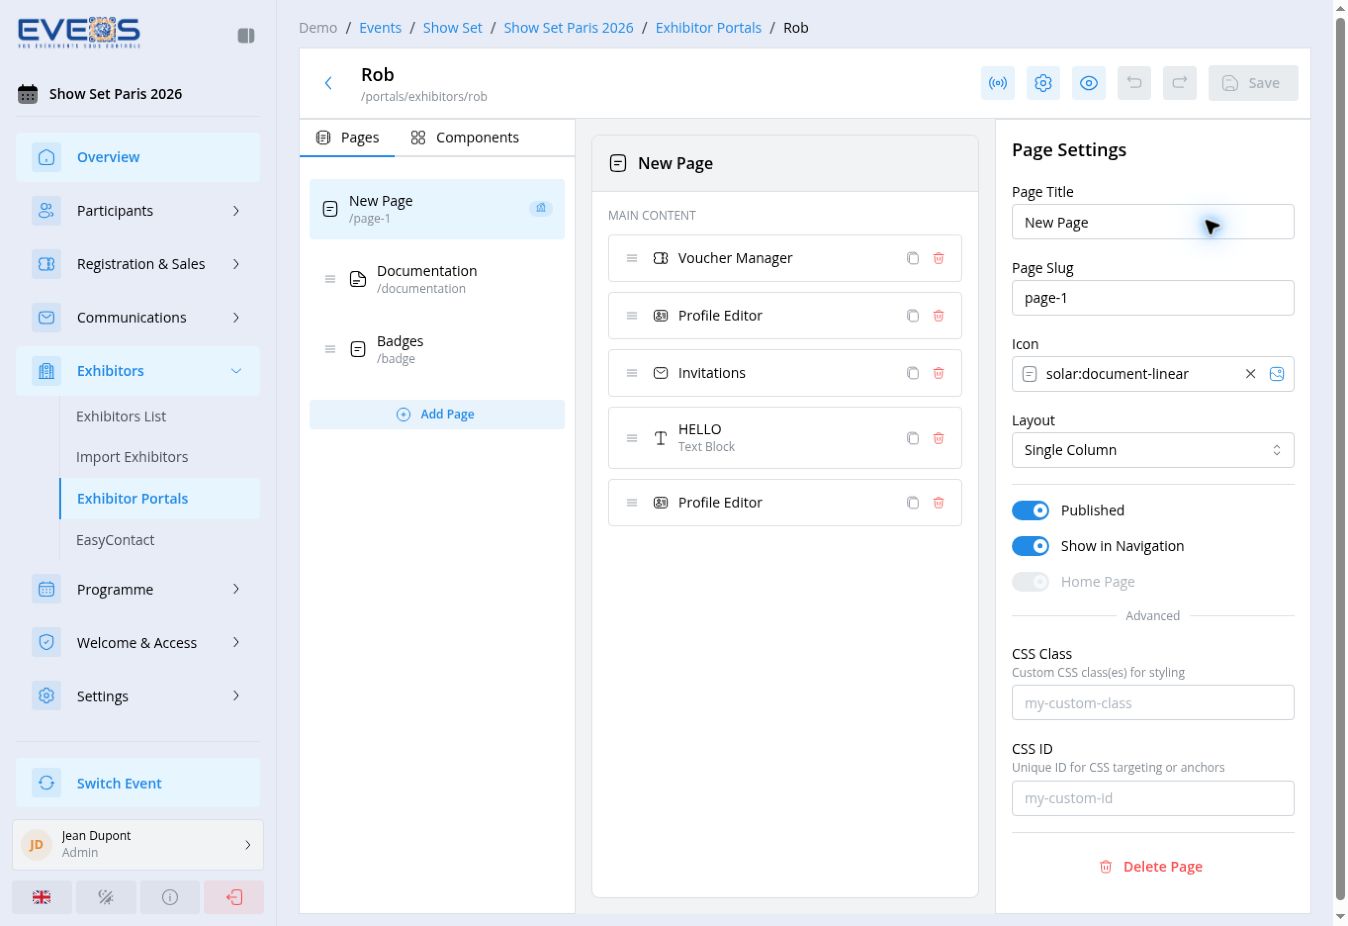Grab the Voucher Manager drag handle
The image size is (1348, 926).
632,258
